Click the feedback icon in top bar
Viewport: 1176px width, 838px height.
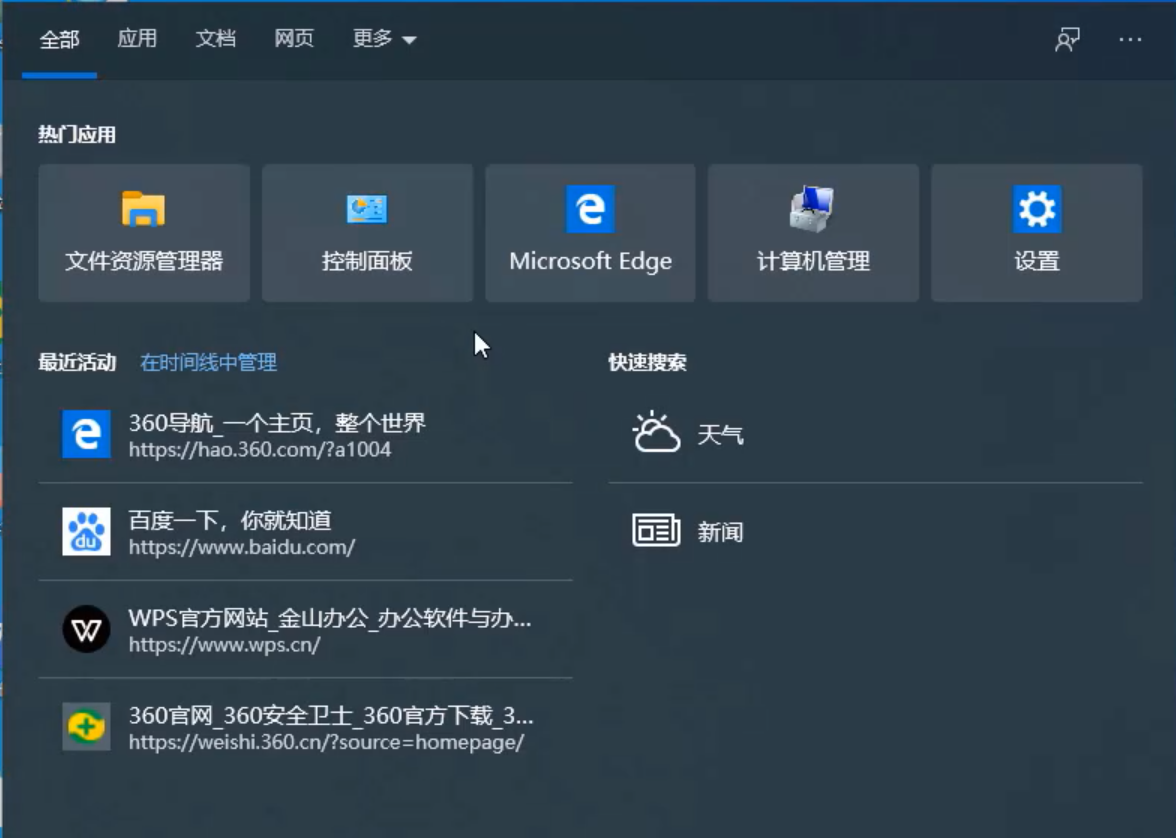(1067, 40)
